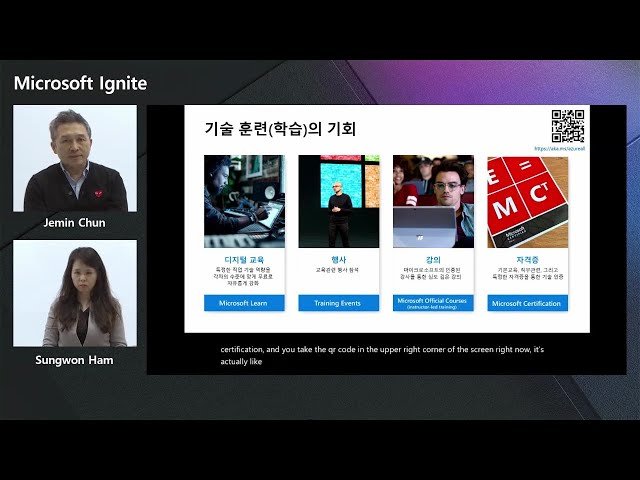640x480 pixels.
Task: Click the description under 자격증
Action: tap(527, 273)
